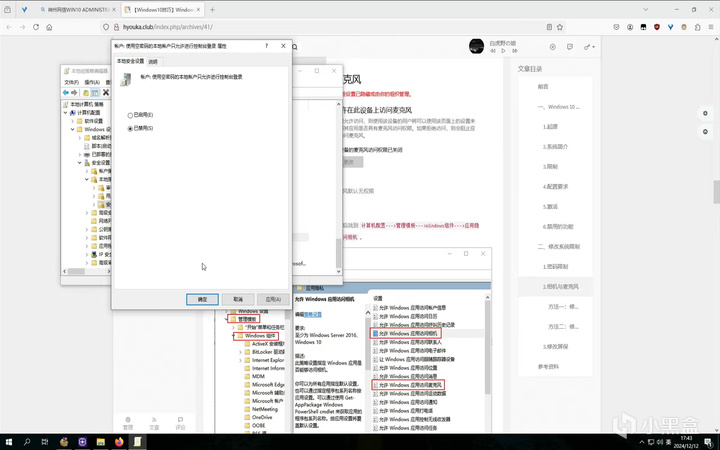
Task: Reload the page in the browser
Action: coord(36,27)
